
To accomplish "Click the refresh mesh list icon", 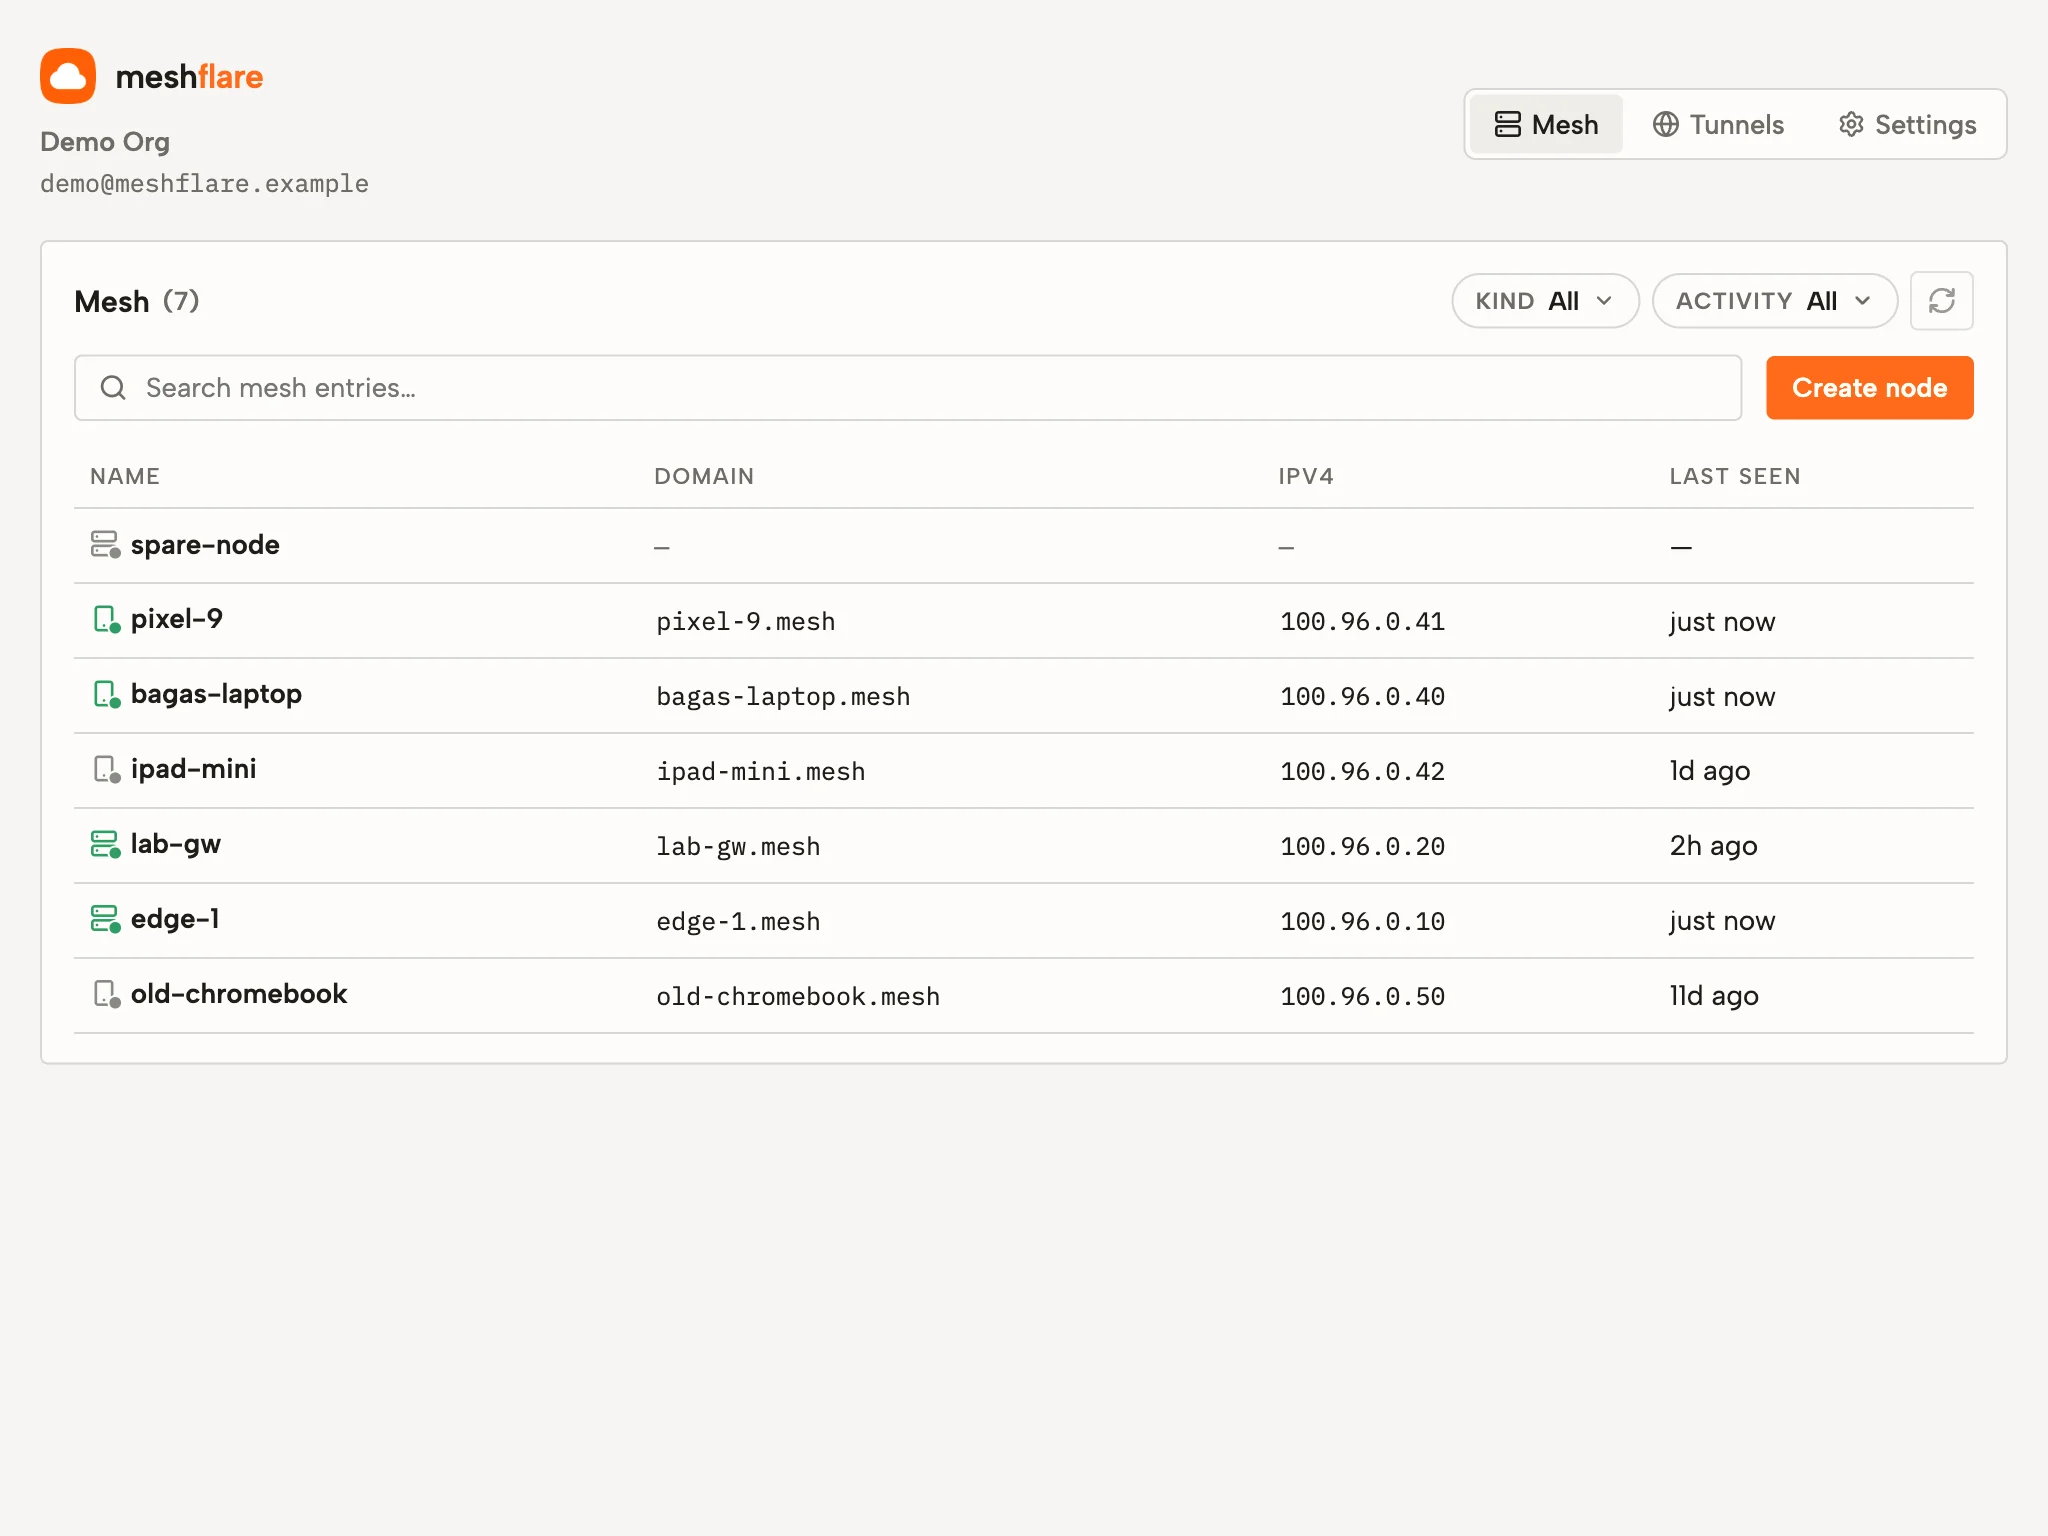I will click(1941, 301).
